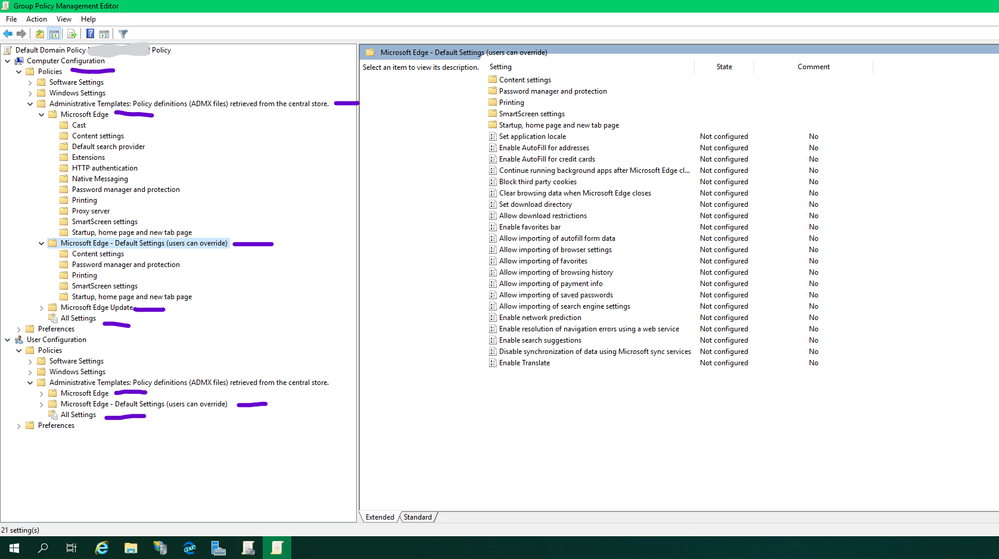Click the All Settings icon under Computer Configuration

coord(53,318)
